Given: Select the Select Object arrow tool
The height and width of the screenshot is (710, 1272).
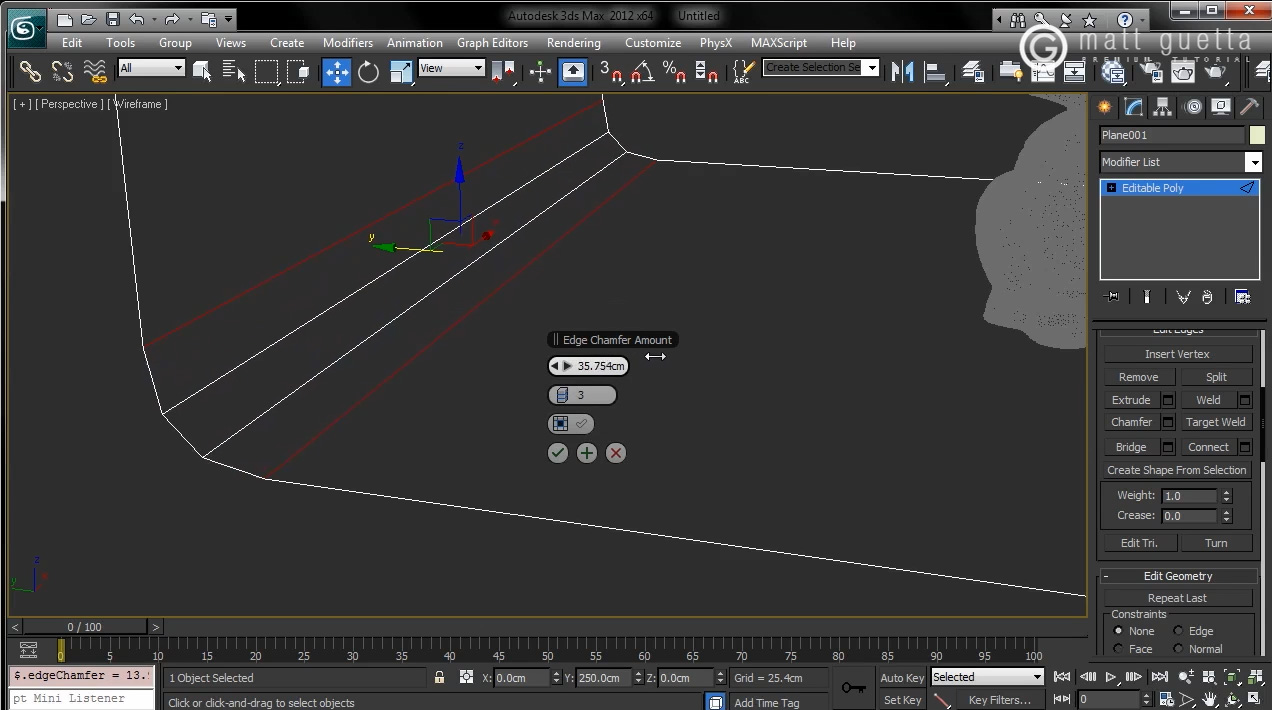Looking at the screenshot, I should pyautogui.click(x=203, y=71).
